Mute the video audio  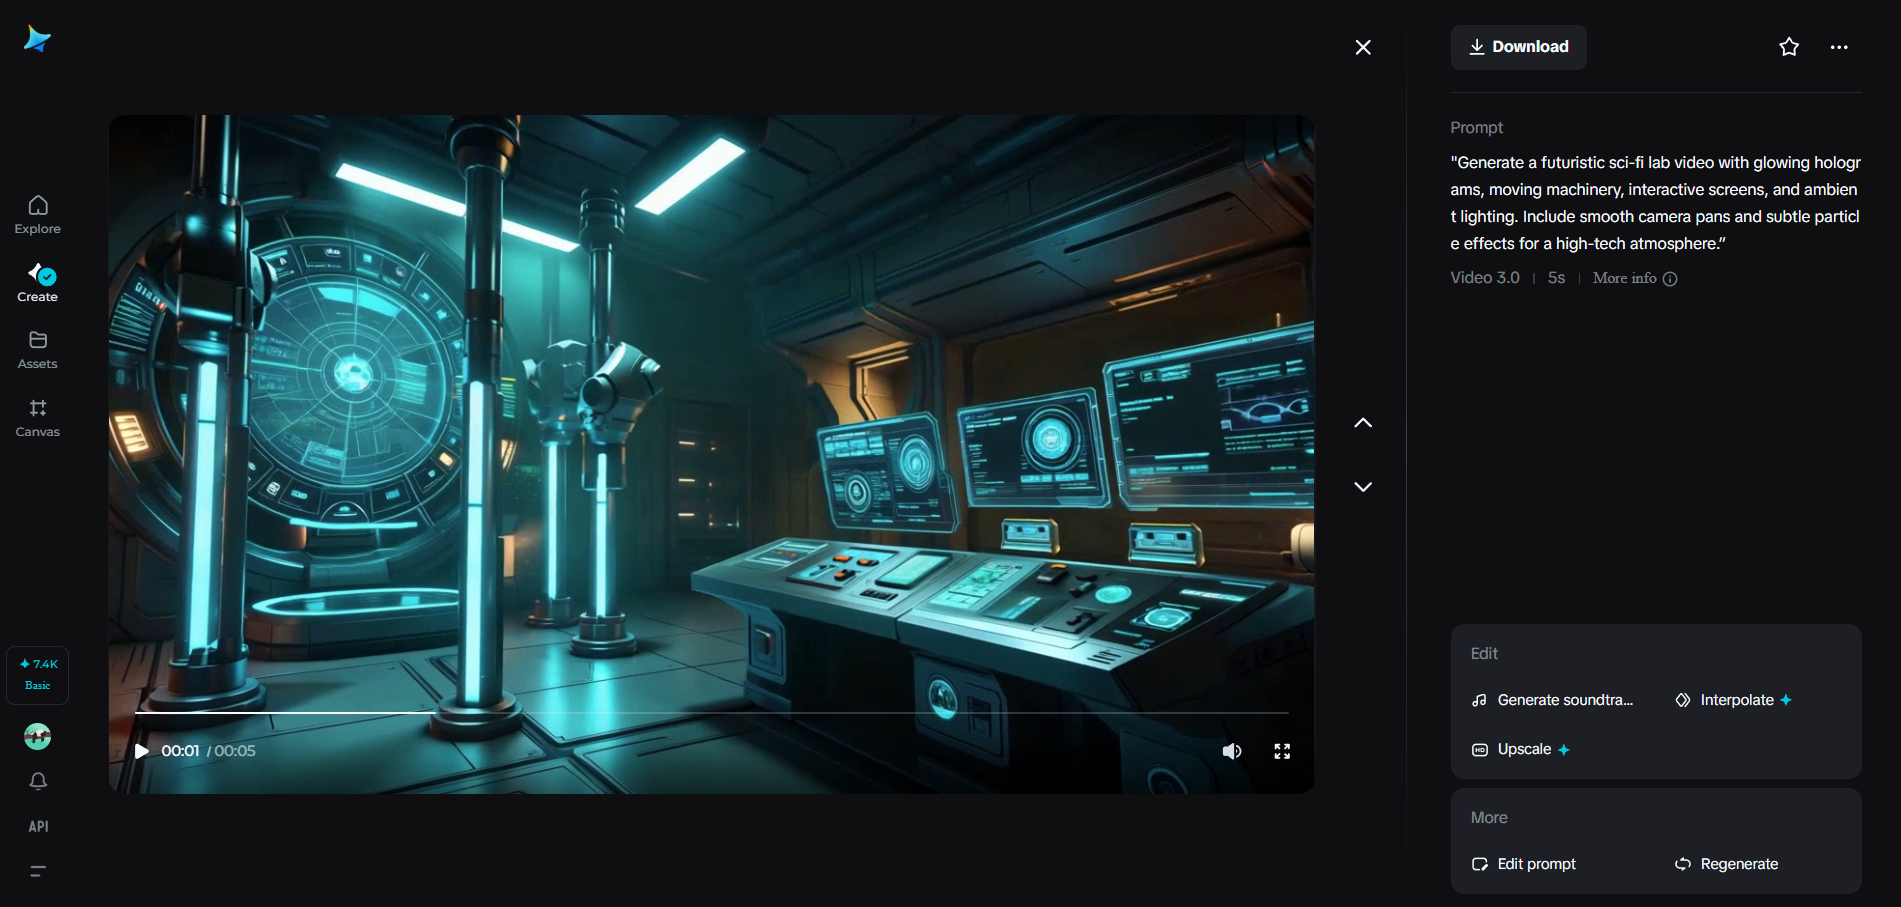pos(1231,750)
